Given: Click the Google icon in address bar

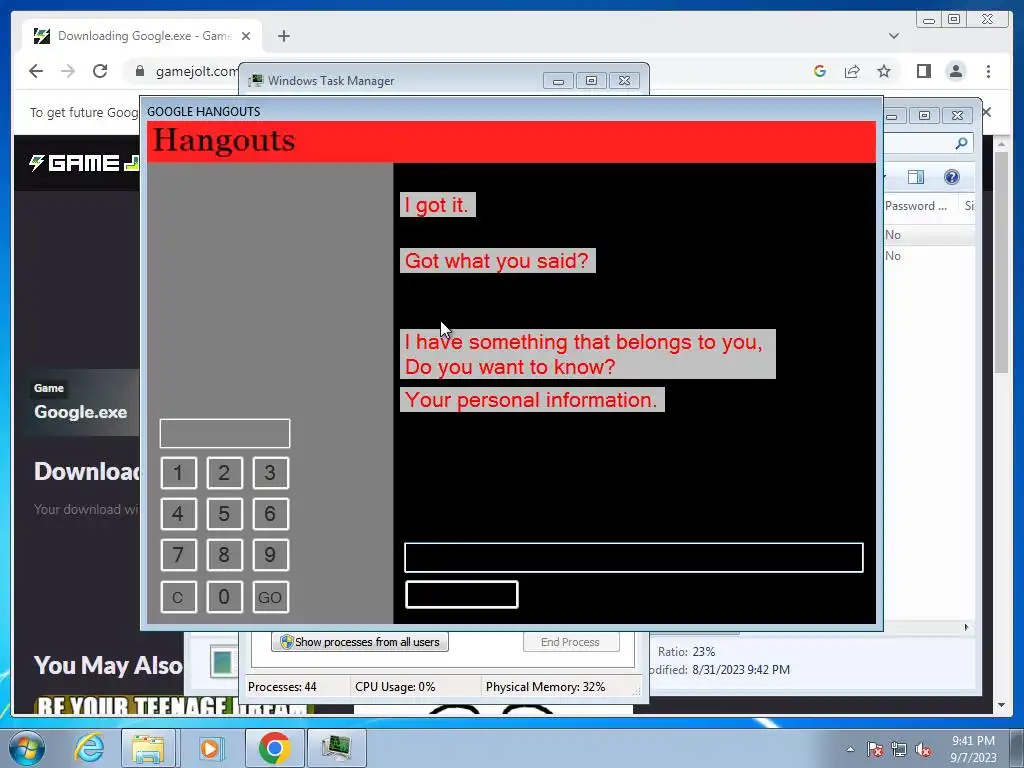Looking at the screenshot, I should [820, 71].
